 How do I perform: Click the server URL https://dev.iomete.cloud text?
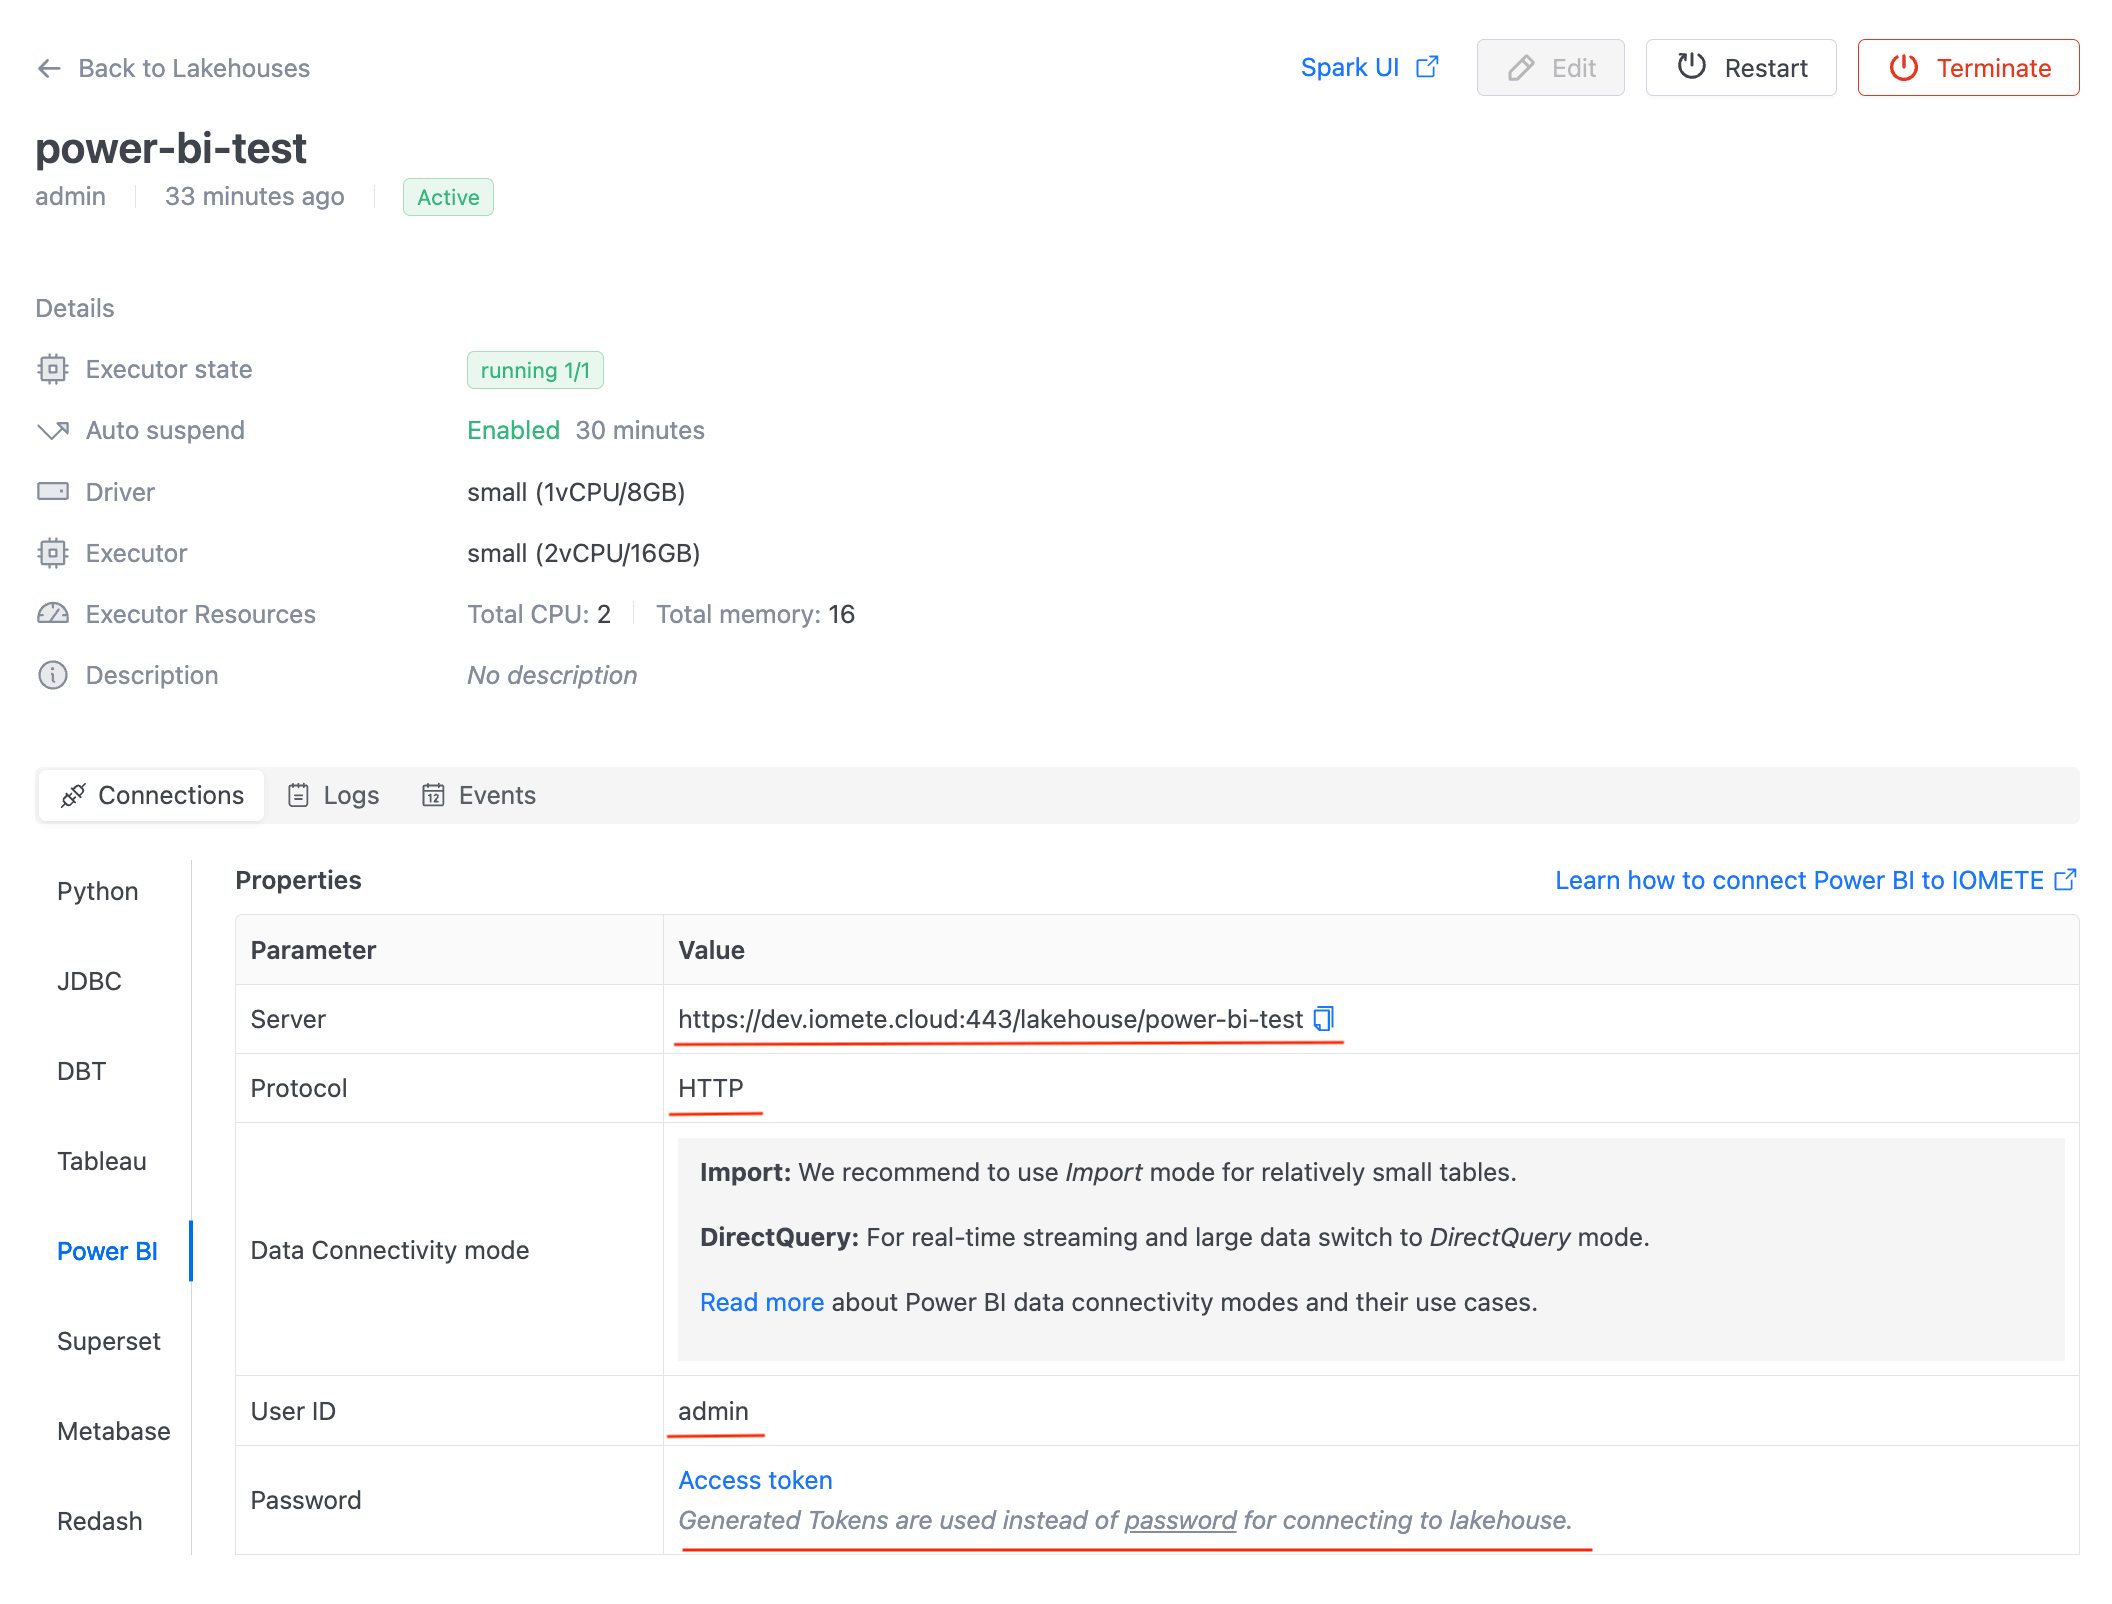[x=990, y=1019]
